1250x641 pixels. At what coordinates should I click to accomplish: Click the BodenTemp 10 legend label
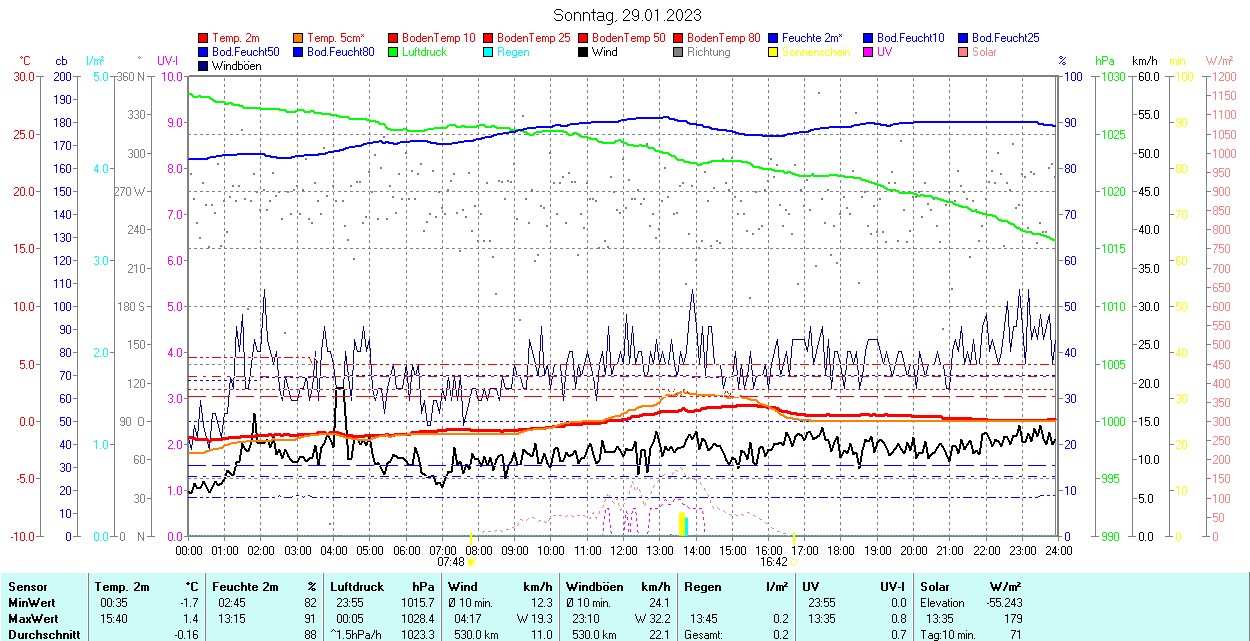point(439,38)
